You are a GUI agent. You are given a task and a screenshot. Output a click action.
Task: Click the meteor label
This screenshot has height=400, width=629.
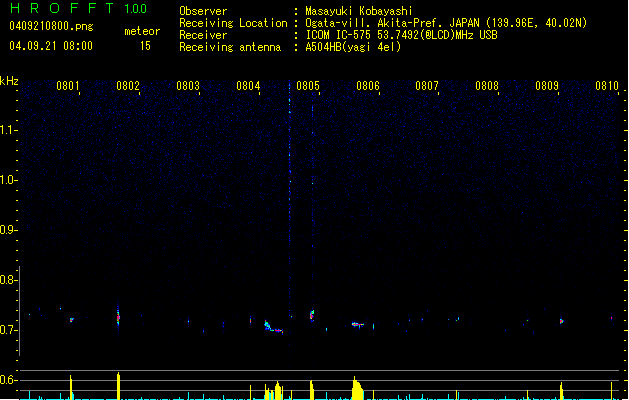(142, 31)
